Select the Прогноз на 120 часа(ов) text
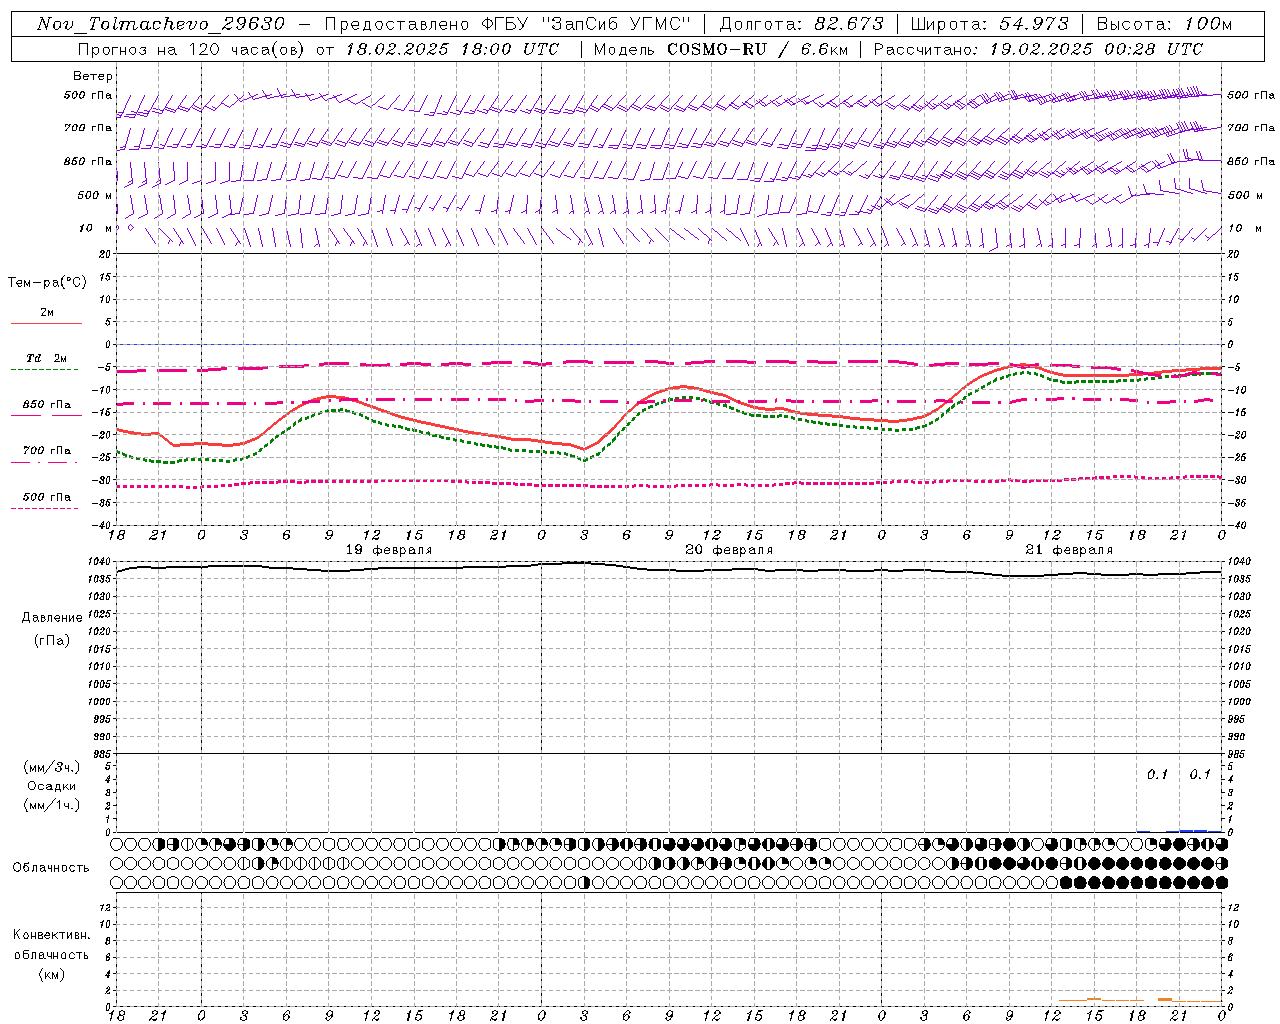 coord(192,49)
